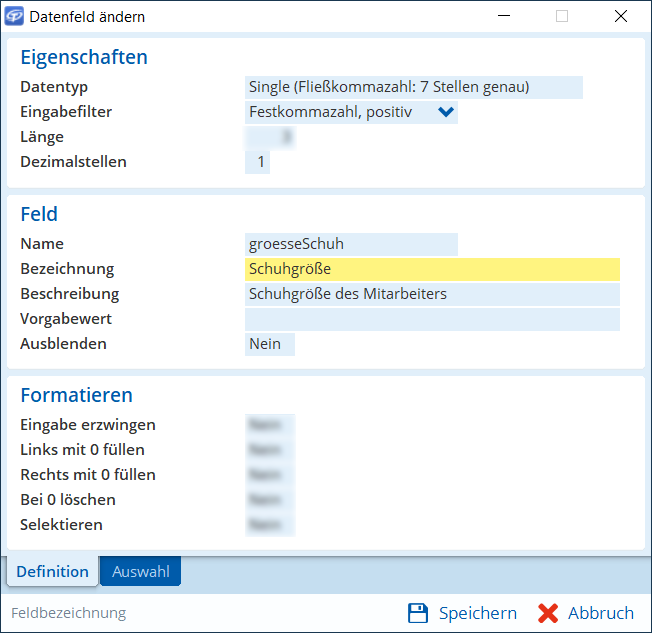Image resolution: width=652 pixels, height=633 pixels.
Task: Toggle the Selektieren value
Action: (x=269, y=525)
